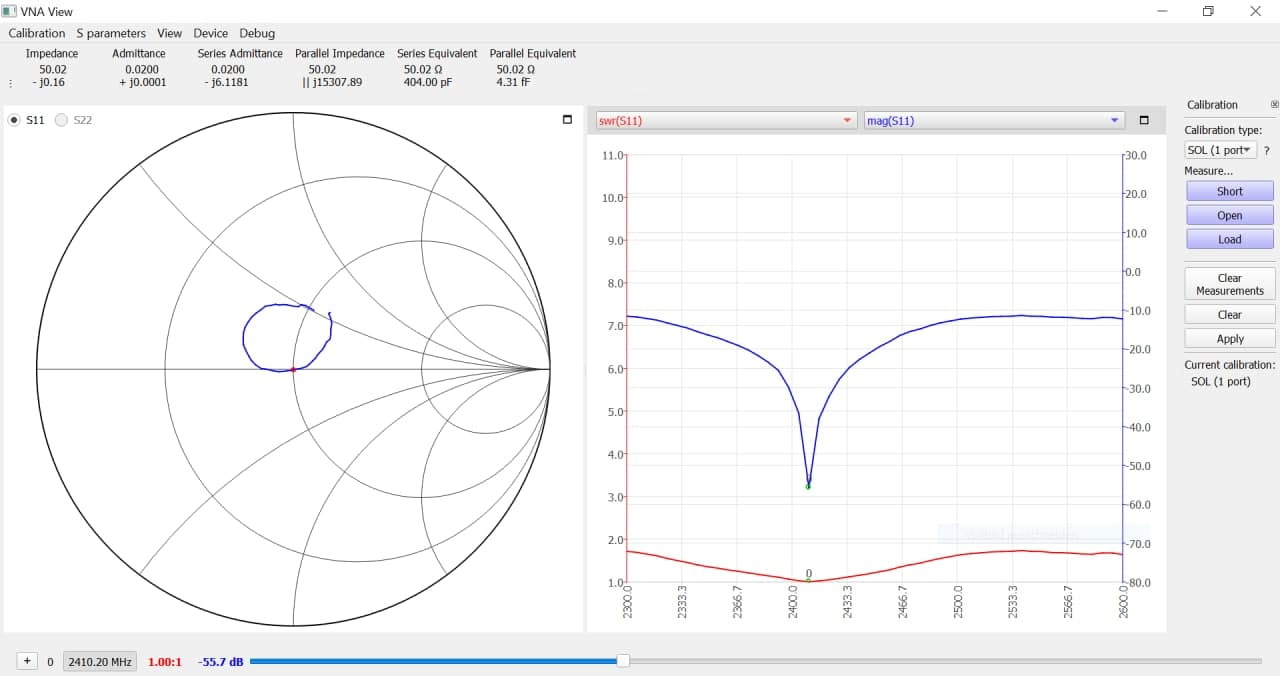1280x676 pixels.
Task: Open the Device menu
Action: (210, 33)
